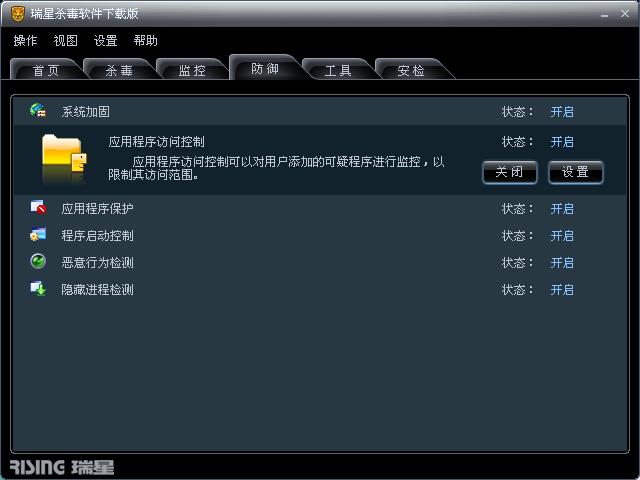Toggle the 开启 status of 系统加固
Image resolution: width=640 pixels, height=480 pixels.
coord(562,111)
